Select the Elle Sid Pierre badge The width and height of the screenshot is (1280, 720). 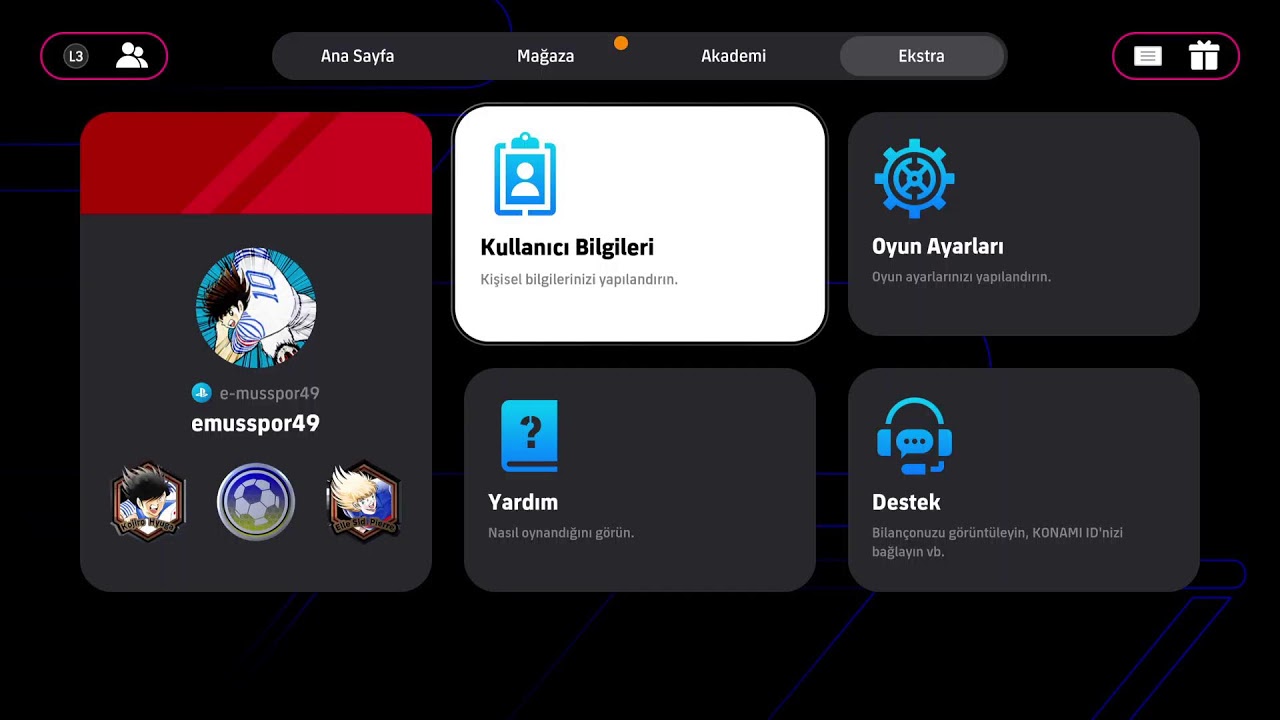coord(364,501)
